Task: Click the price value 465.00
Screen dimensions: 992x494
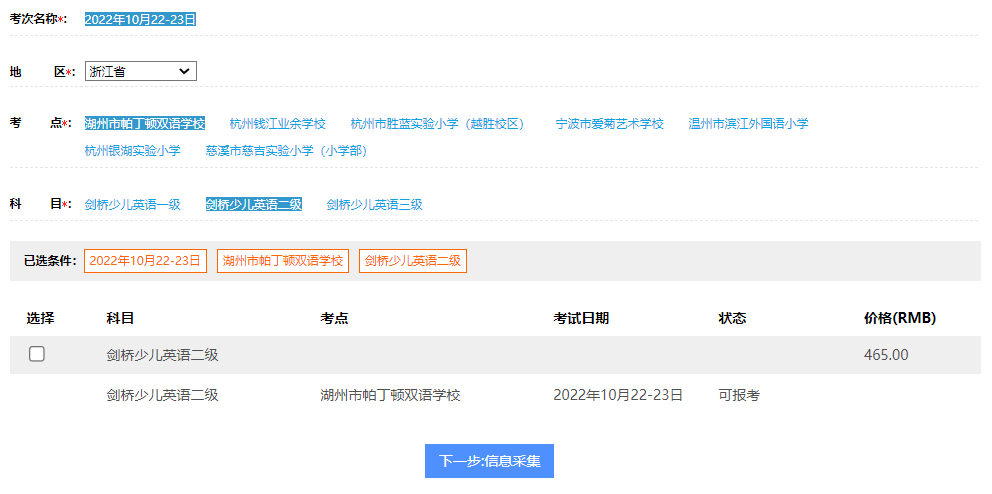Action: (x=886, y=355)
